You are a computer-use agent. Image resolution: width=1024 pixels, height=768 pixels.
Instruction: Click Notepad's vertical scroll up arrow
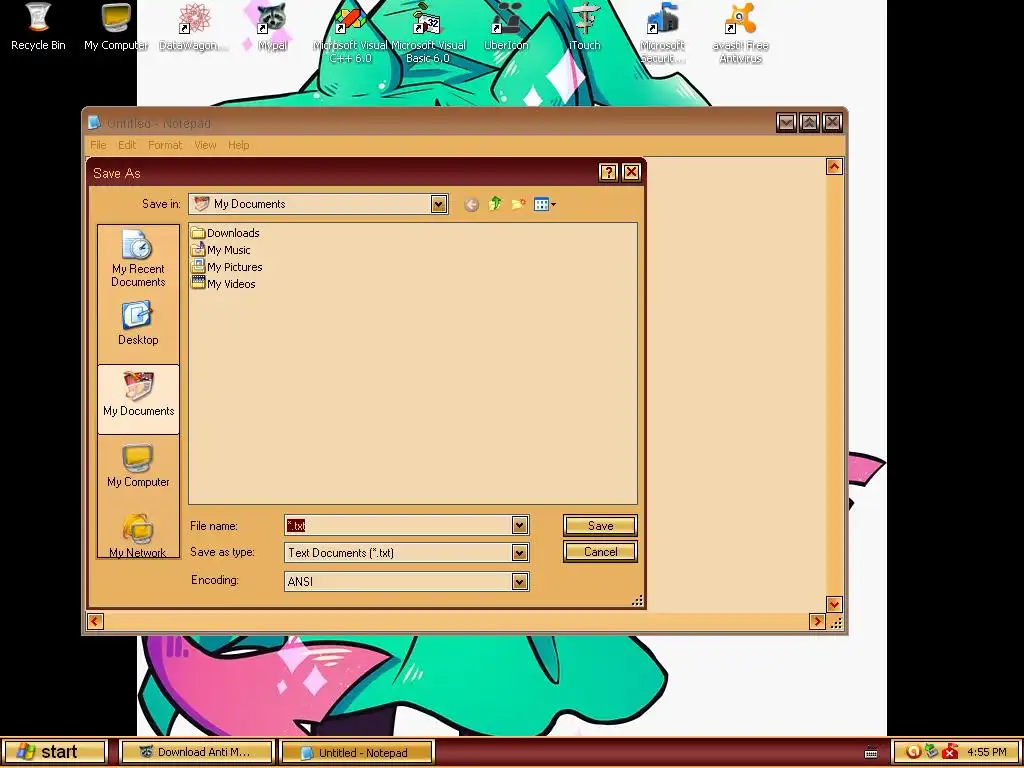coord(834,167)
